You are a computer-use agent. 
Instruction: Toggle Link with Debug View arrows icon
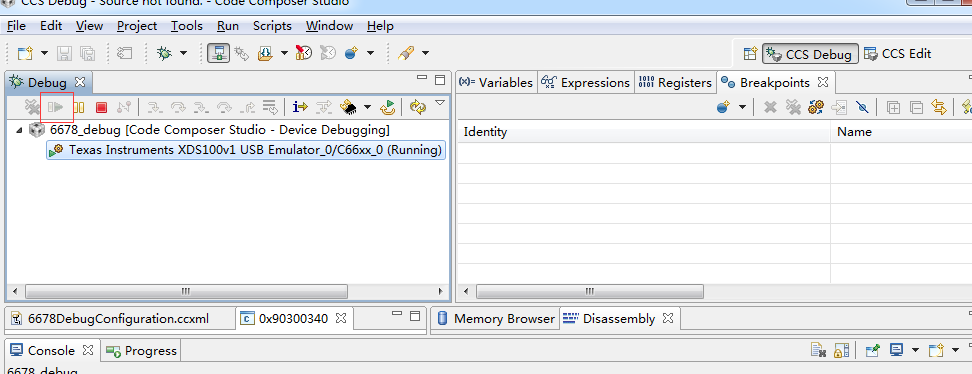pos(939,107)
